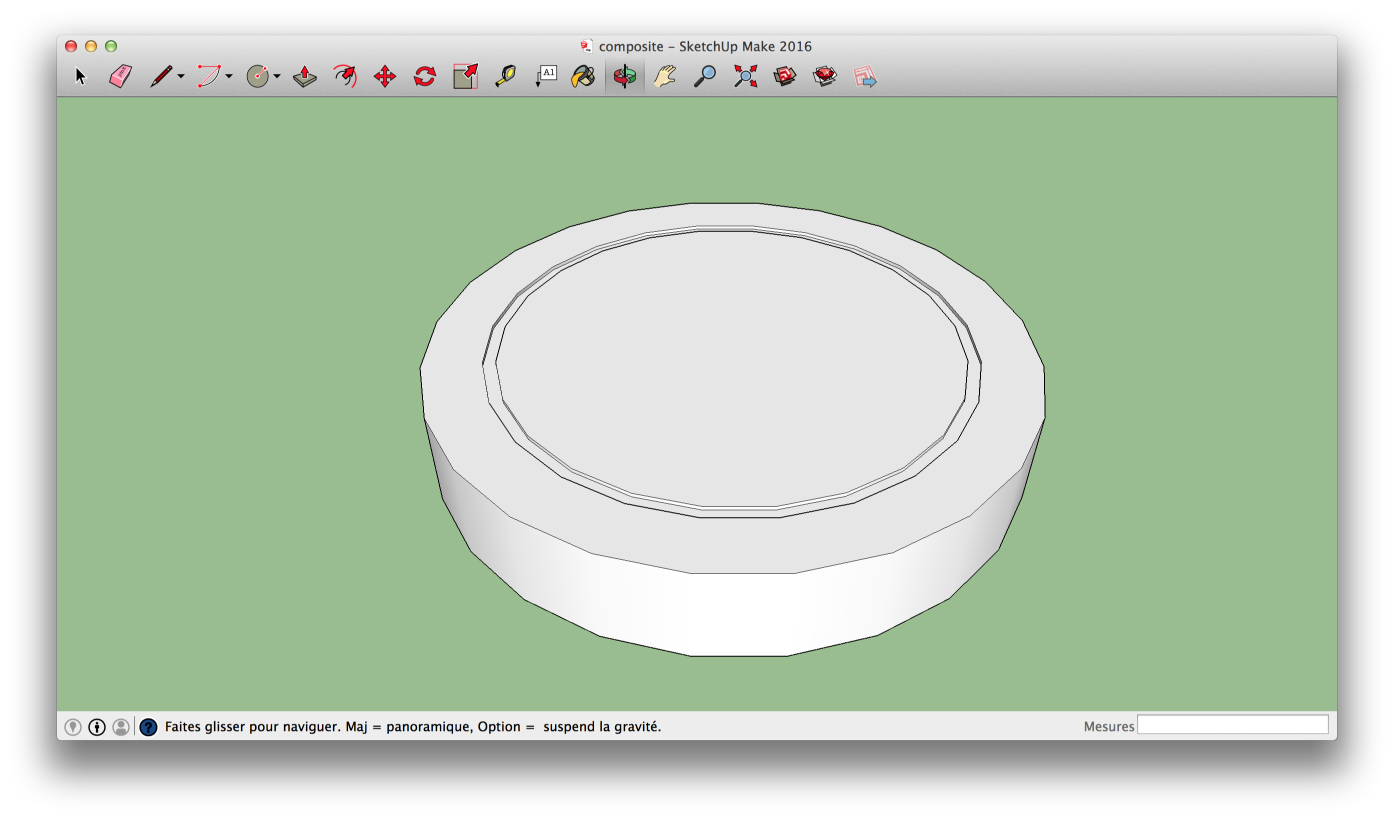Click inside the Mesures input box

pos(1233,725)
